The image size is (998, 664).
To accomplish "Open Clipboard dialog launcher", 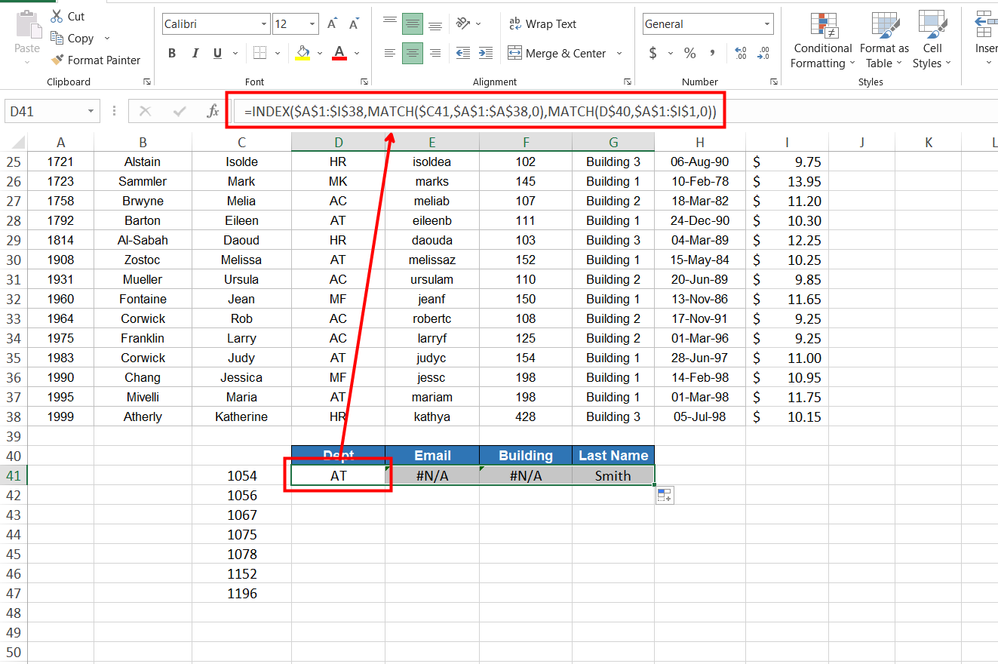I will click(x=147, y=81).
